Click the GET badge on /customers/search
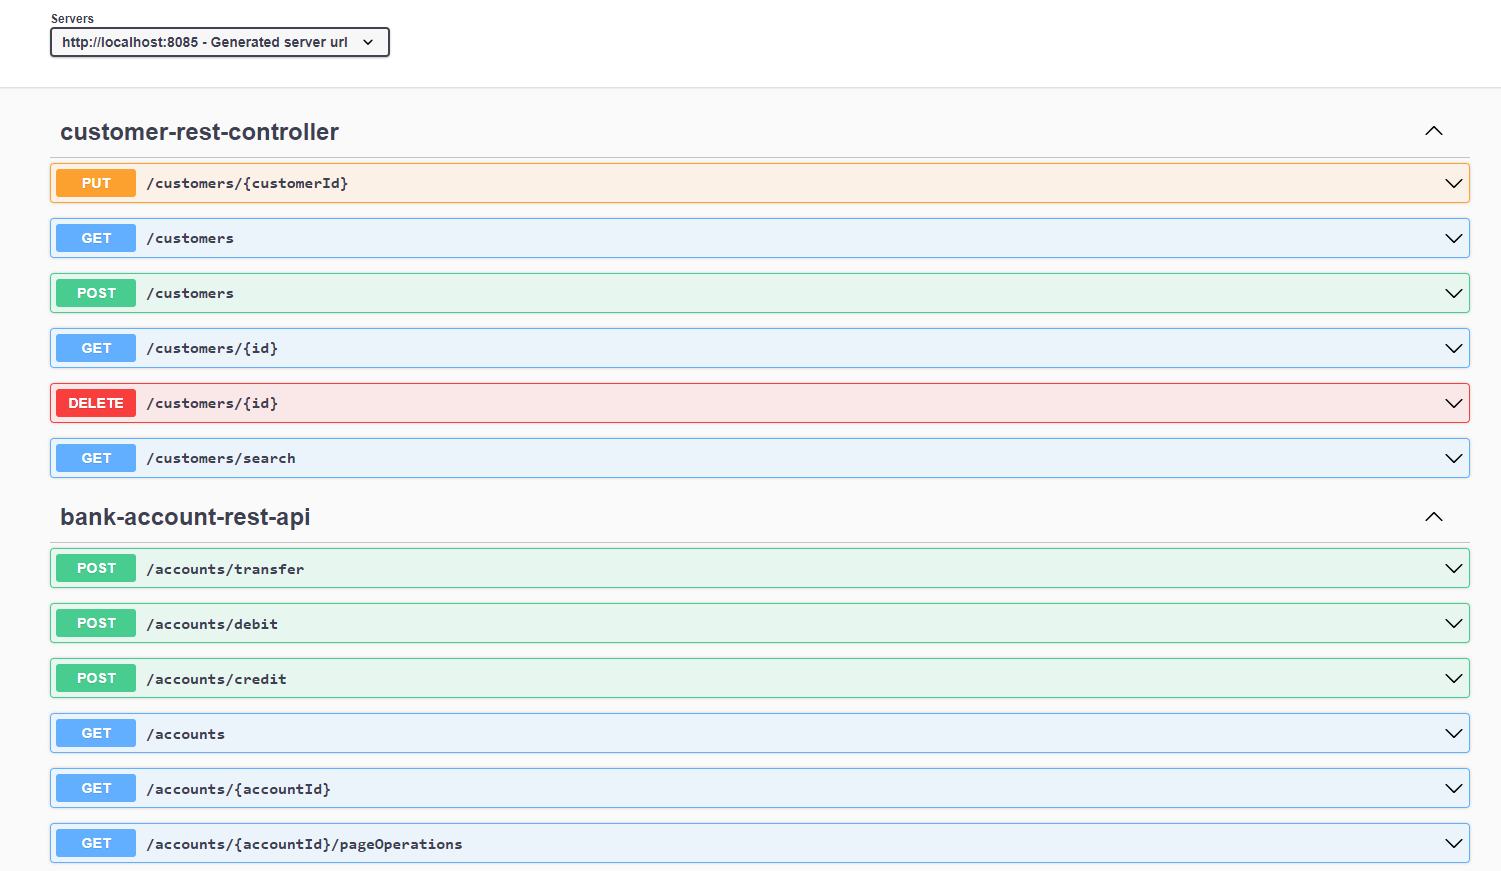 (95, 458)
